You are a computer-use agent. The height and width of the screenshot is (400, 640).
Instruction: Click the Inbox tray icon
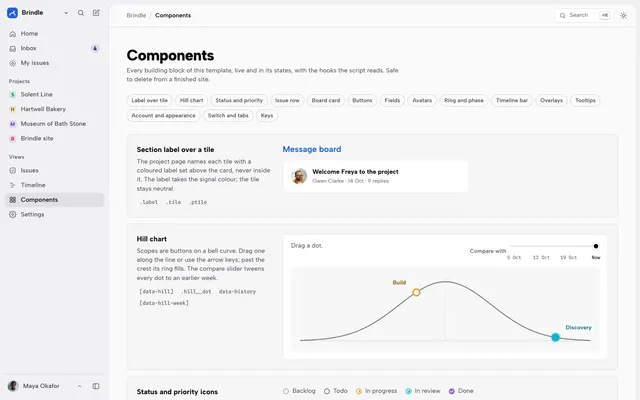[13, 49]
